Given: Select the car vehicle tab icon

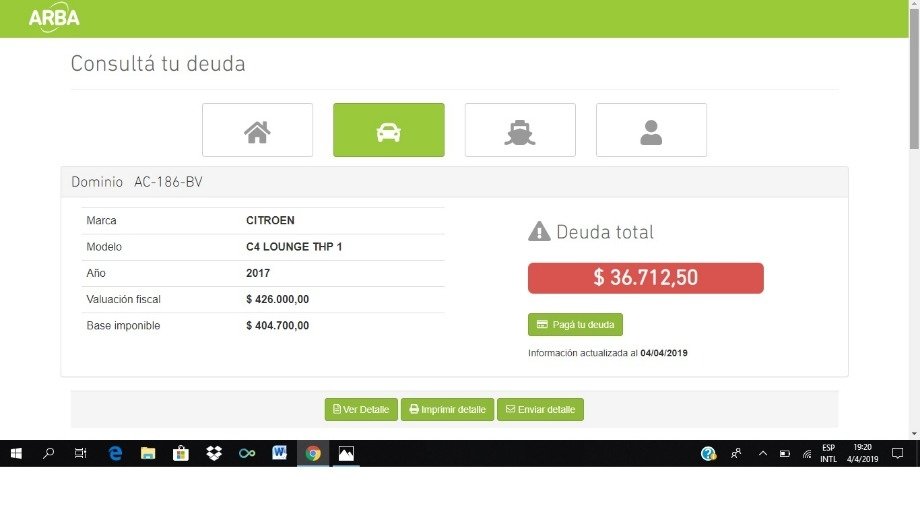Looking at the screenshot, I should click(x=388, y=130).
